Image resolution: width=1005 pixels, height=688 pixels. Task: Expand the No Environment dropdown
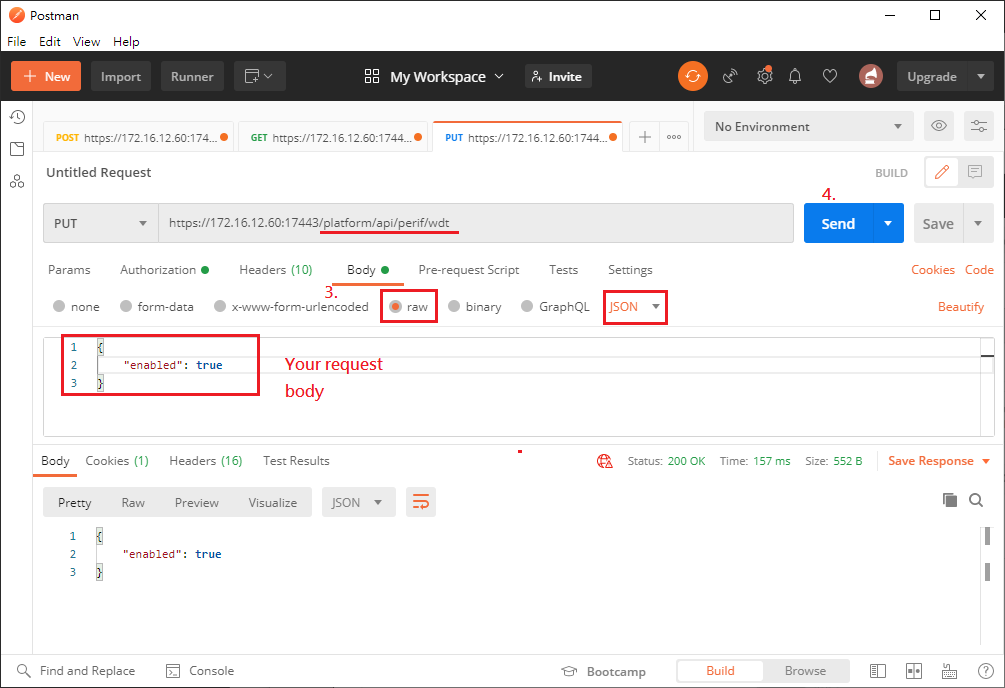[808, 127]
